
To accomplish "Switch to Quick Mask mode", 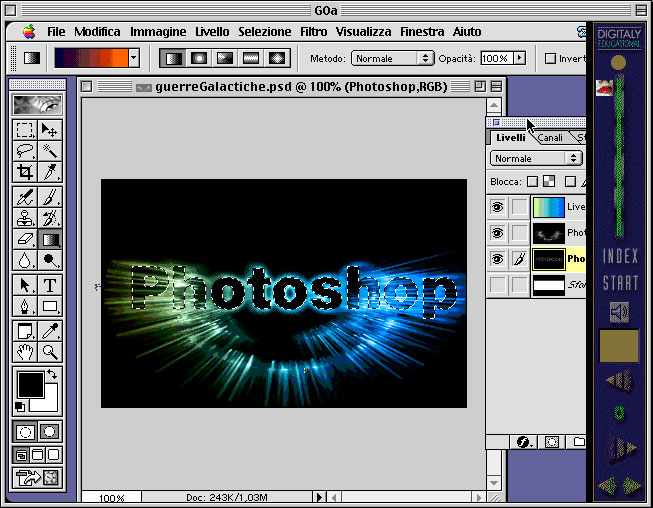I will pos(50,432).
